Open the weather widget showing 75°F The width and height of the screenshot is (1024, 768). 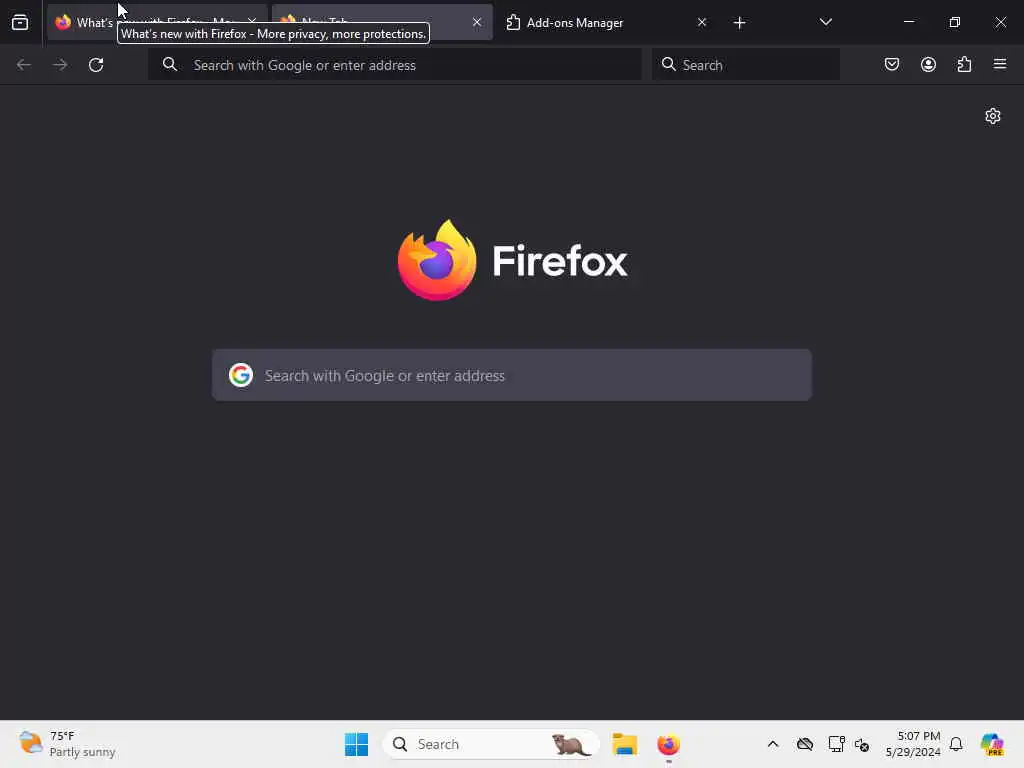pos(67,744)
